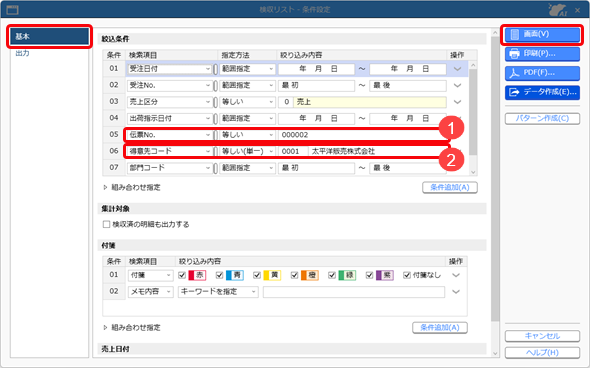Open help with ヘルプ(H) button
590x368 pixels.
[x=542, y=353]
